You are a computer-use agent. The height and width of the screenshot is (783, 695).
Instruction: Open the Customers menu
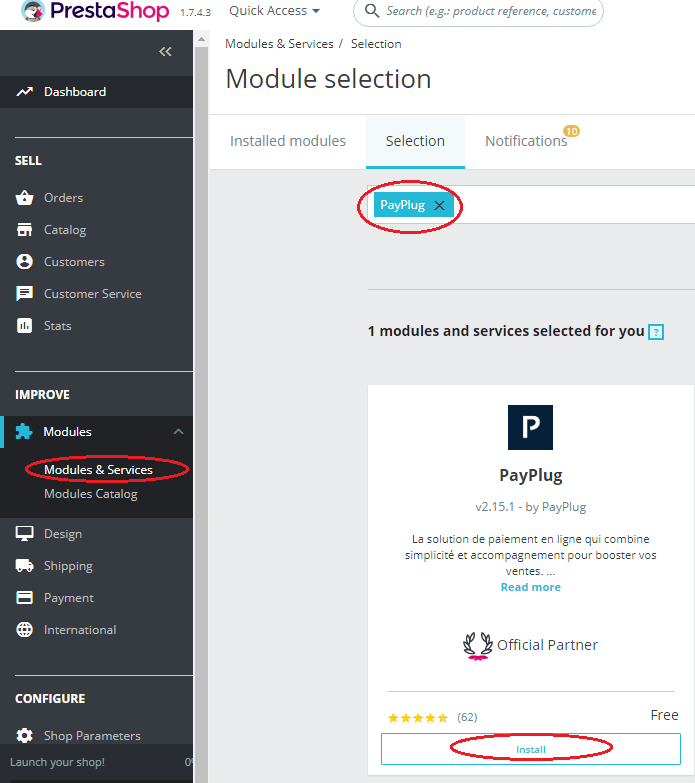click(x=74, y=262)
